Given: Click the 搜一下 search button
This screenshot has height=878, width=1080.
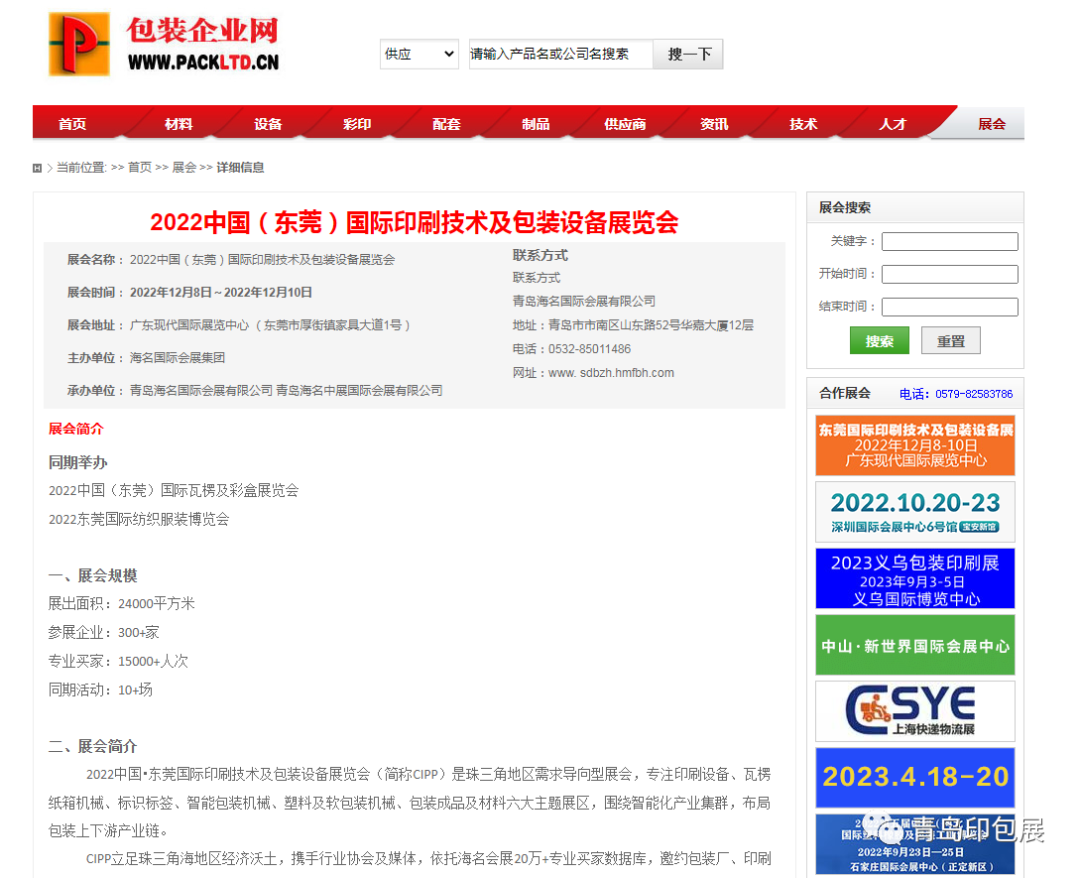Looking at the screenshot, I should click(688, 54).
